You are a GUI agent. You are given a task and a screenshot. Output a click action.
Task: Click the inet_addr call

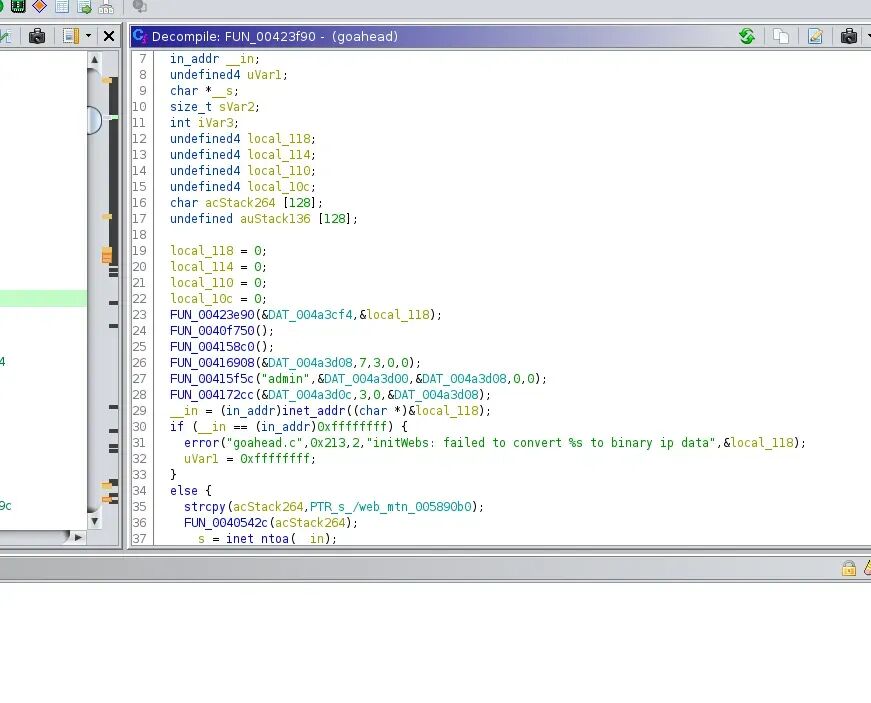(x=313, y=411)
